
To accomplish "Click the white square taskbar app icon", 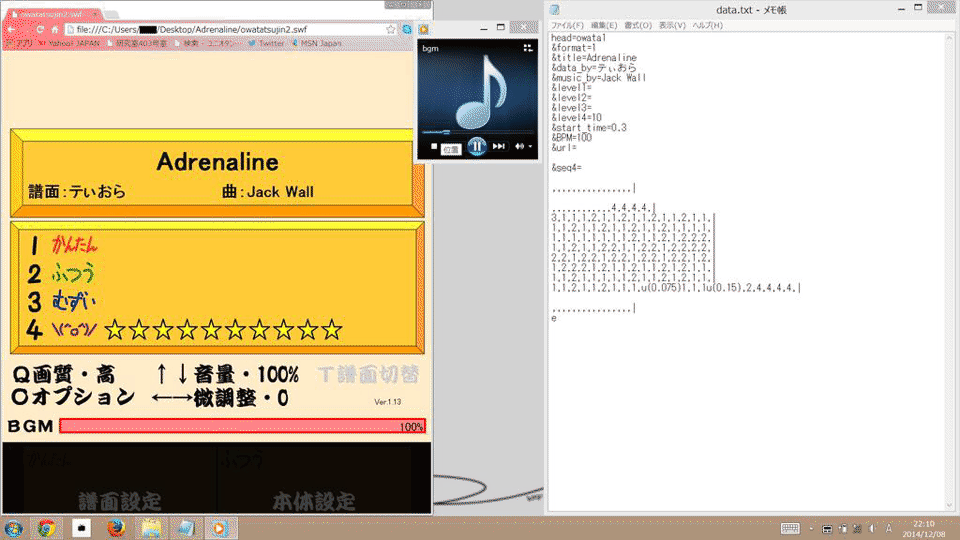I will click(81, 528).
